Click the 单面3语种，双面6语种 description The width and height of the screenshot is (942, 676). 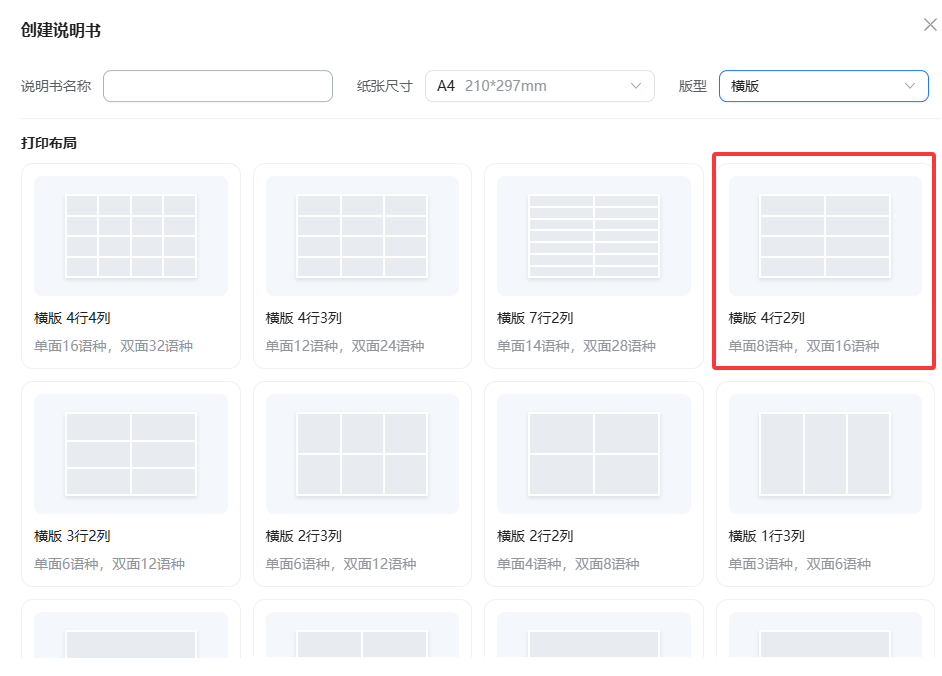(x=800, y=564)
